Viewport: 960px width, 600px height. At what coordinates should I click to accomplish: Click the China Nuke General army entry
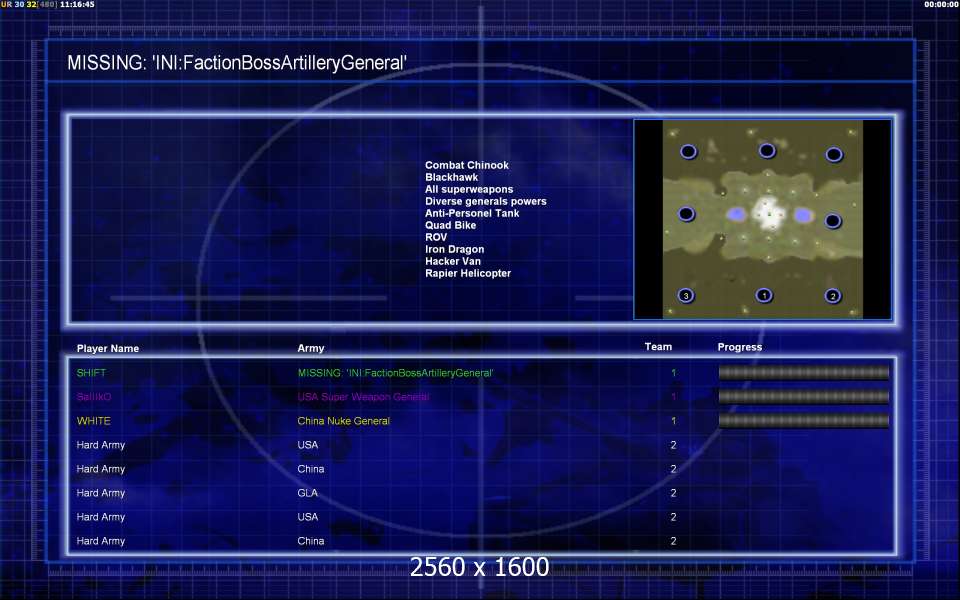click(x=343, y=421)
